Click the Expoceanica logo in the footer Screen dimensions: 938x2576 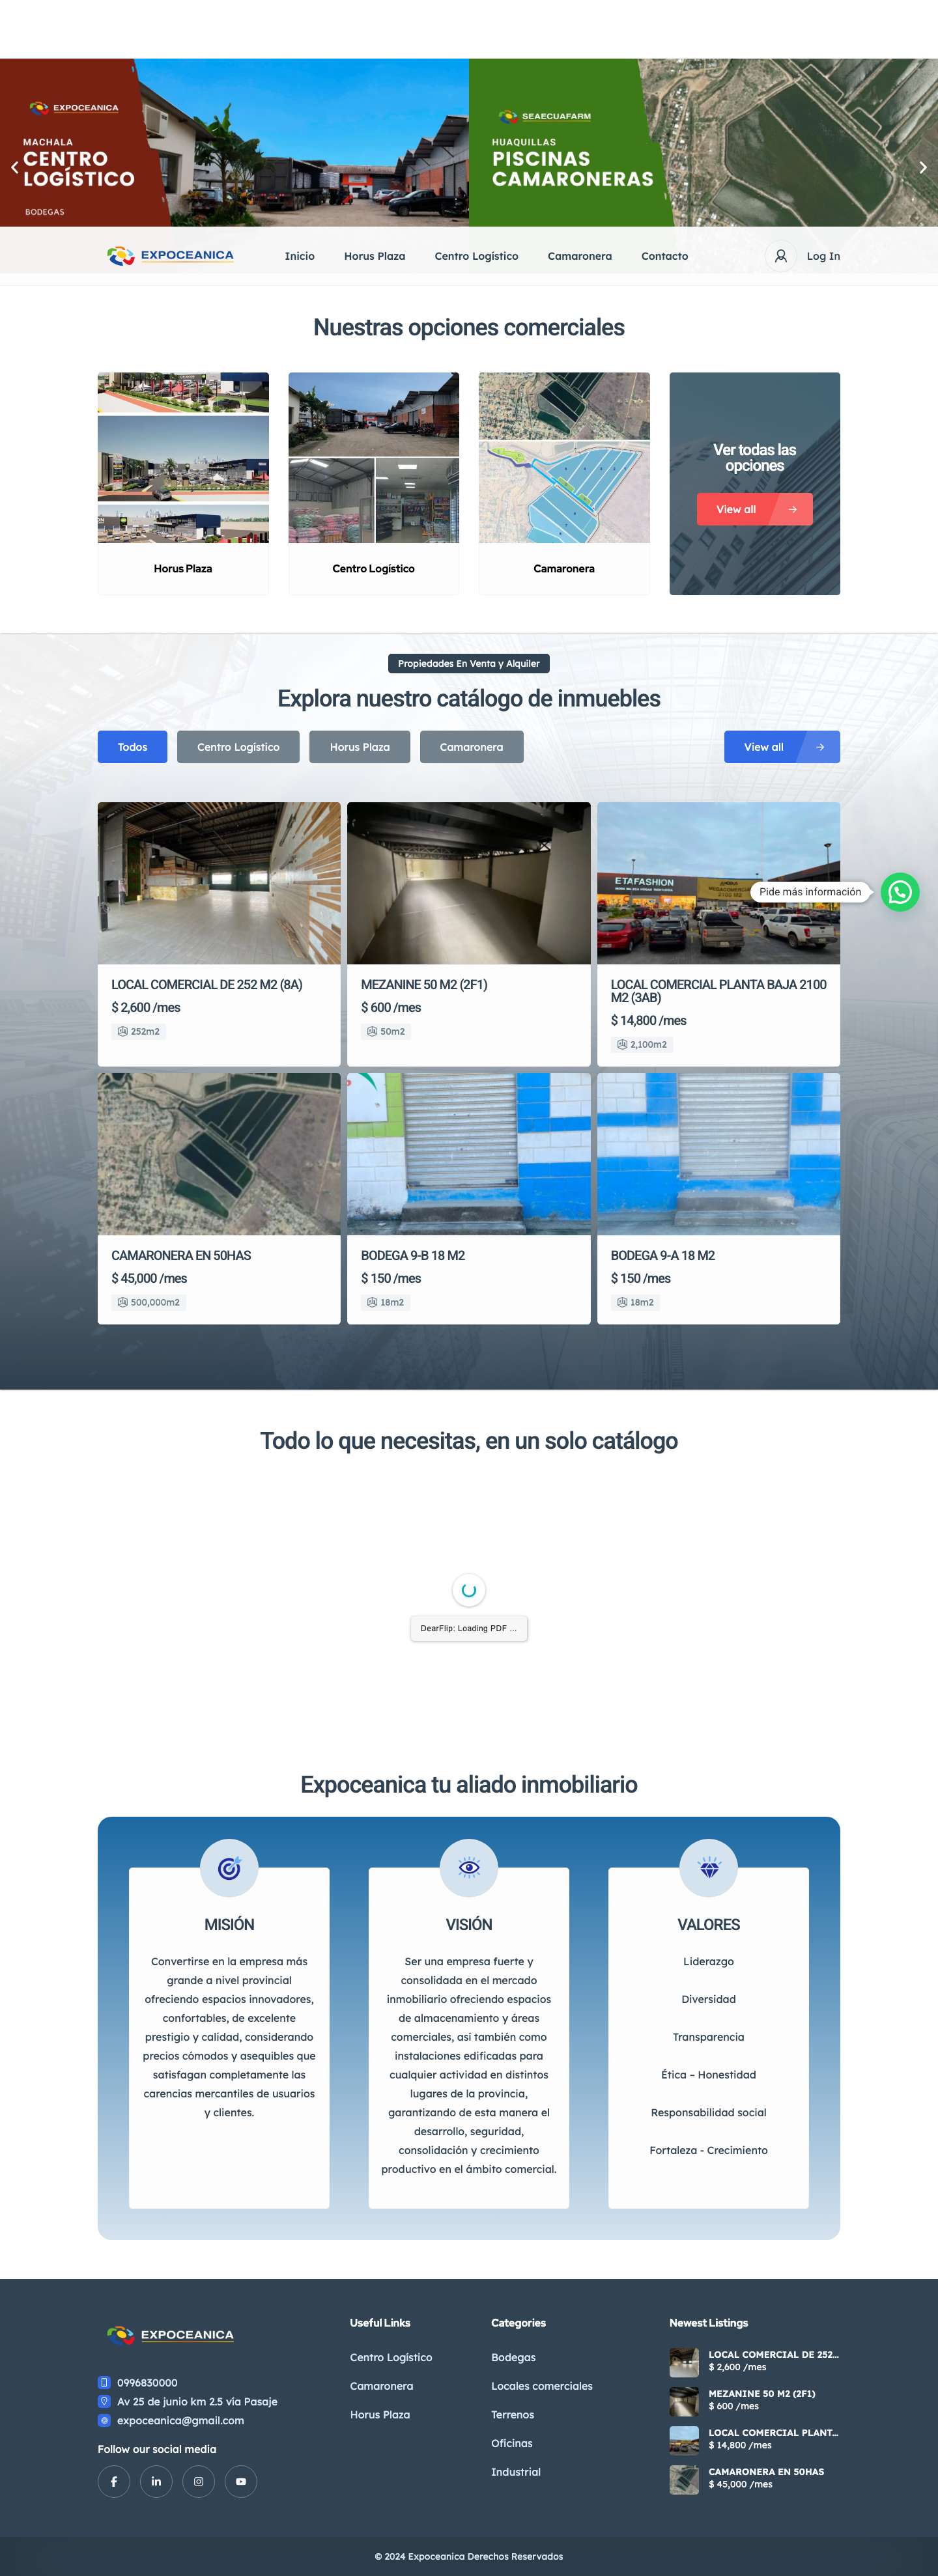coord(170,2335)
